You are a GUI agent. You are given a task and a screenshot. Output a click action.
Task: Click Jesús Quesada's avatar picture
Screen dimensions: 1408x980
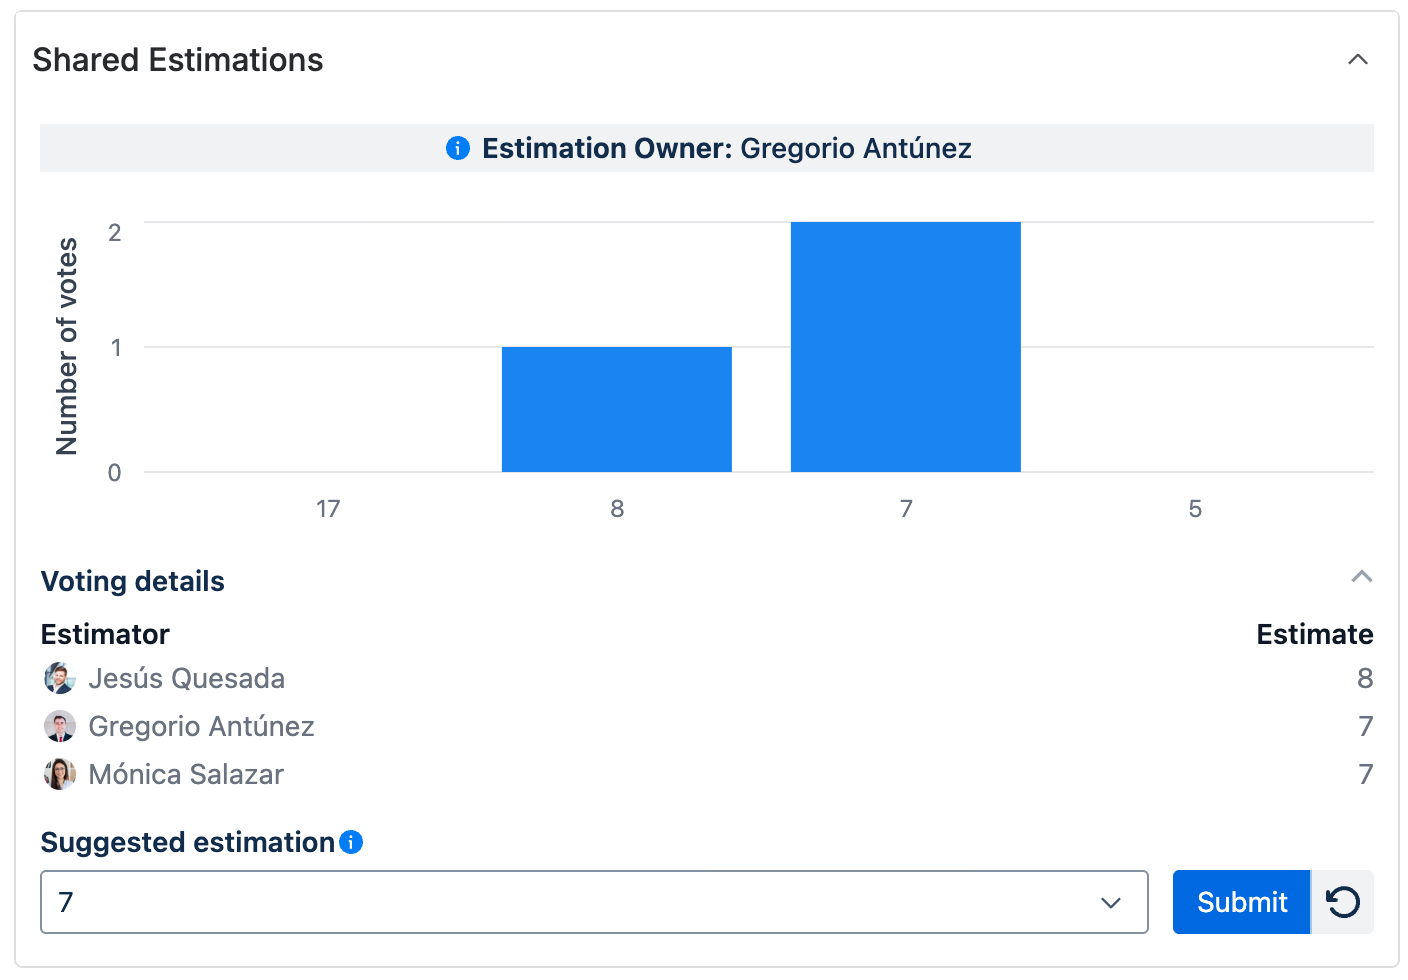coord(59,678)
